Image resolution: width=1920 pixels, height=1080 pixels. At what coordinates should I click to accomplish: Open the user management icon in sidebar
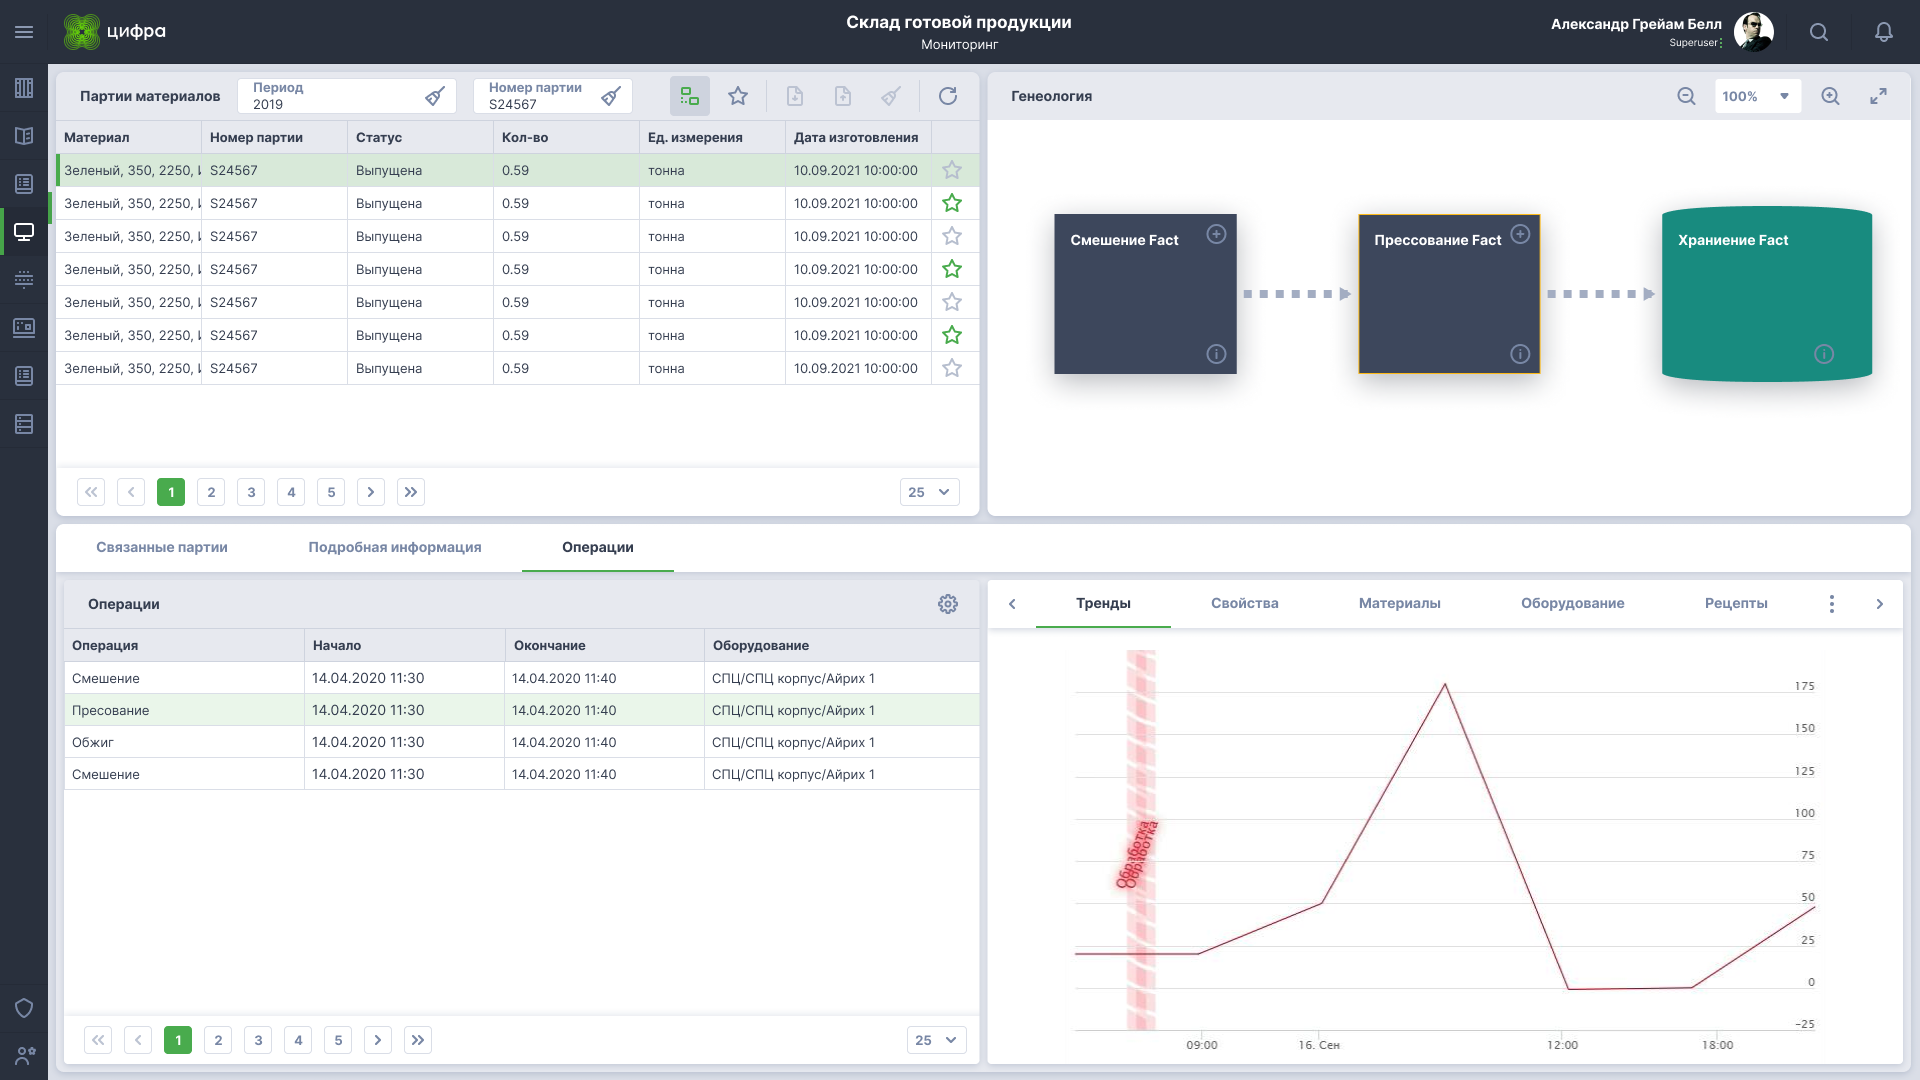click(24, 1056)
